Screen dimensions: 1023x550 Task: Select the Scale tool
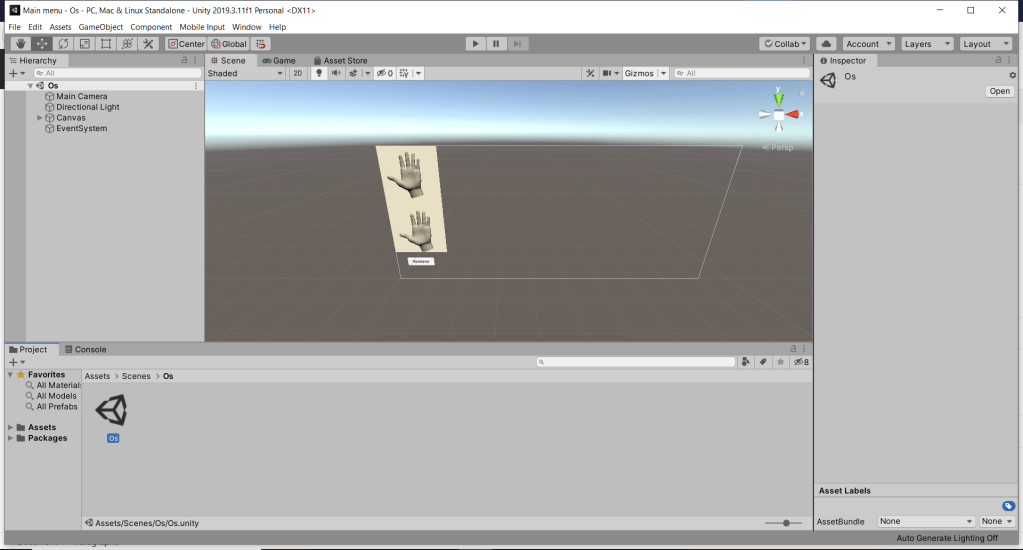click(84, 44)
